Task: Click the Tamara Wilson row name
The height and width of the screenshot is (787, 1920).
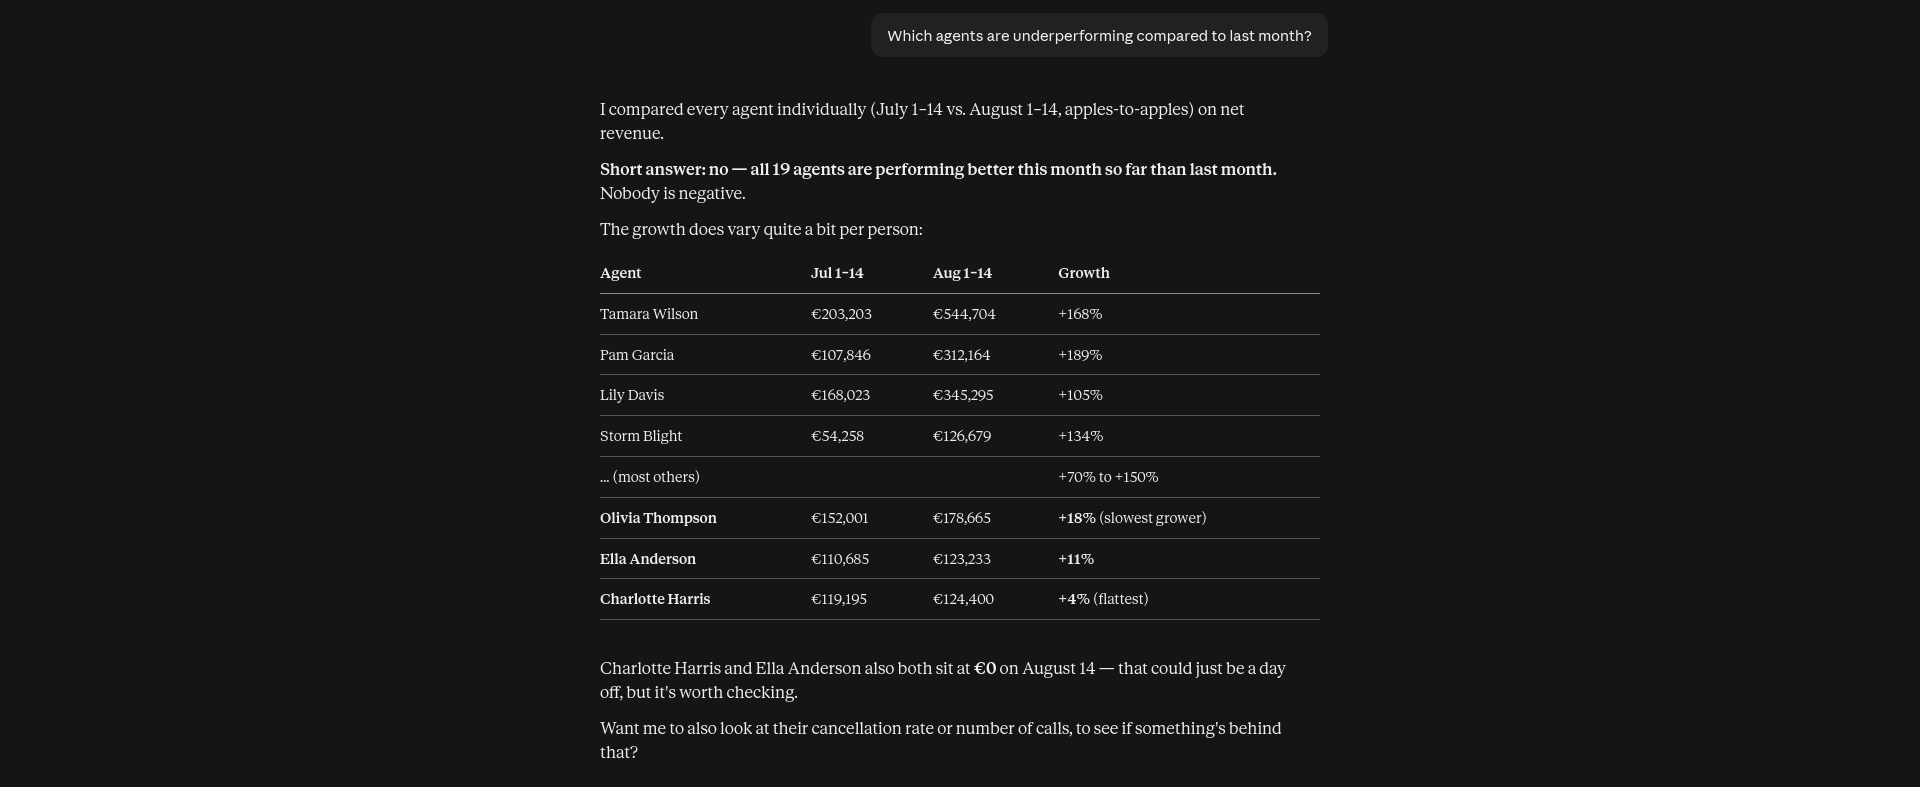Action: click(649, 314)
